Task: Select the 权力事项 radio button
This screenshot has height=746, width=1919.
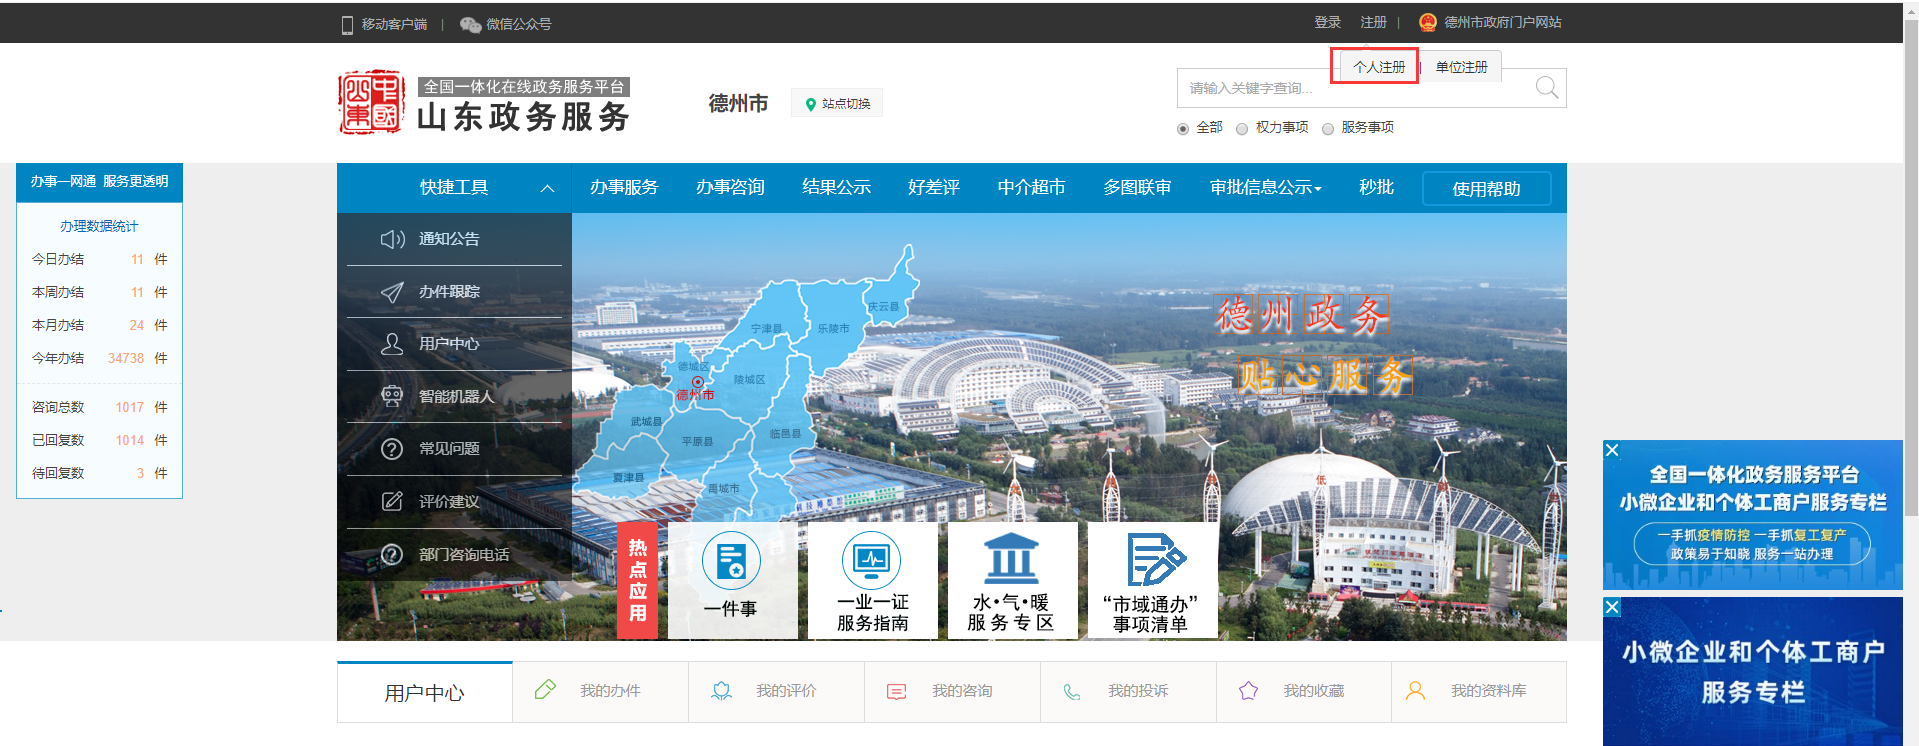Action: (x=1242, y=129)
